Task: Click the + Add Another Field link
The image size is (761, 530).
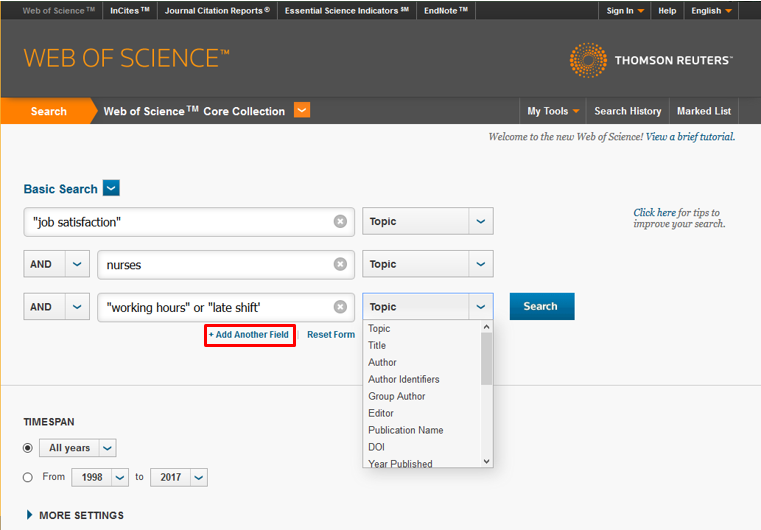Action: coord(249,334)
